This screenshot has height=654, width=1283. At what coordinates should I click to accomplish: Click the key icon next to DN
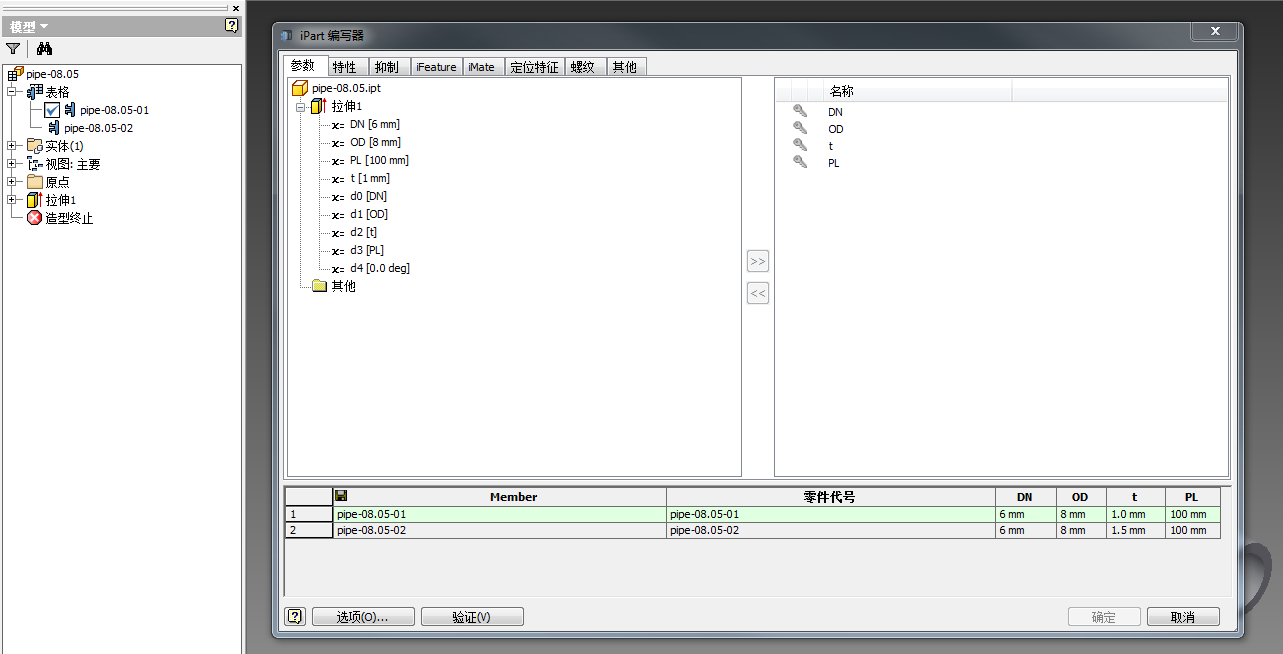[x=800, y=112]
